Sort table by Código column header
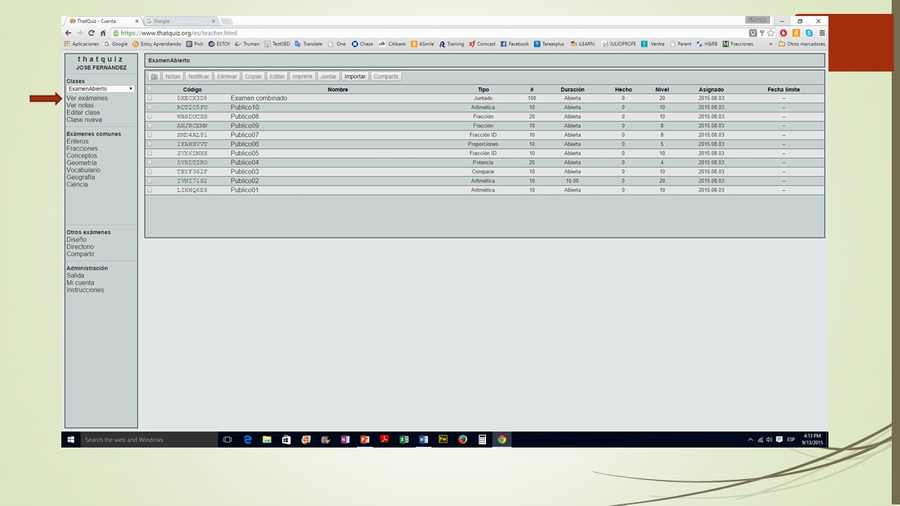The image size is (900, 506). point(192,89)
